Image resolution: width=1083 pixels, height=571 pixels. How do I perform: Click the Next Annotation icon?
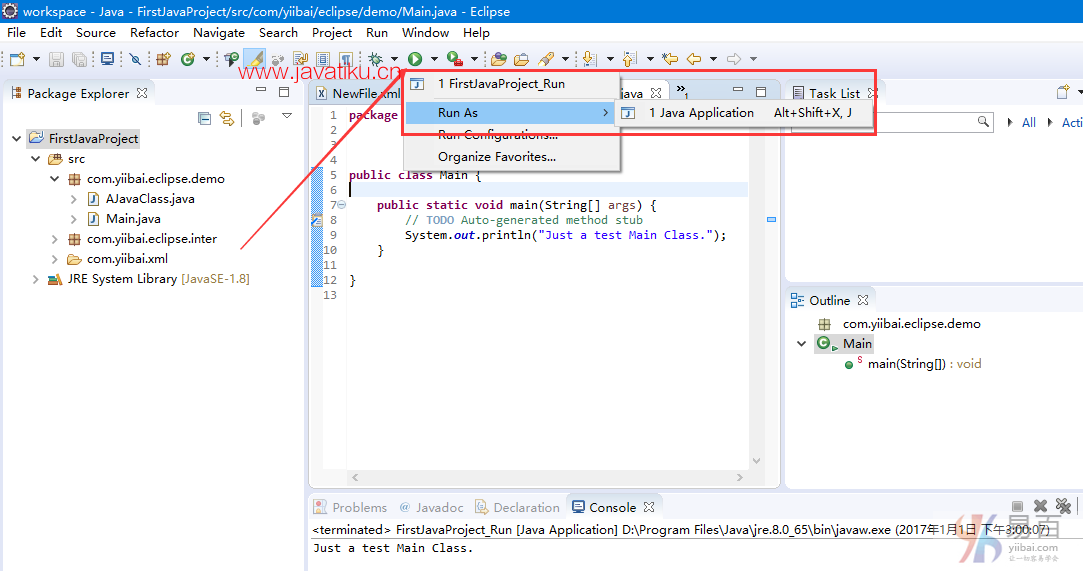click(590, 59)
